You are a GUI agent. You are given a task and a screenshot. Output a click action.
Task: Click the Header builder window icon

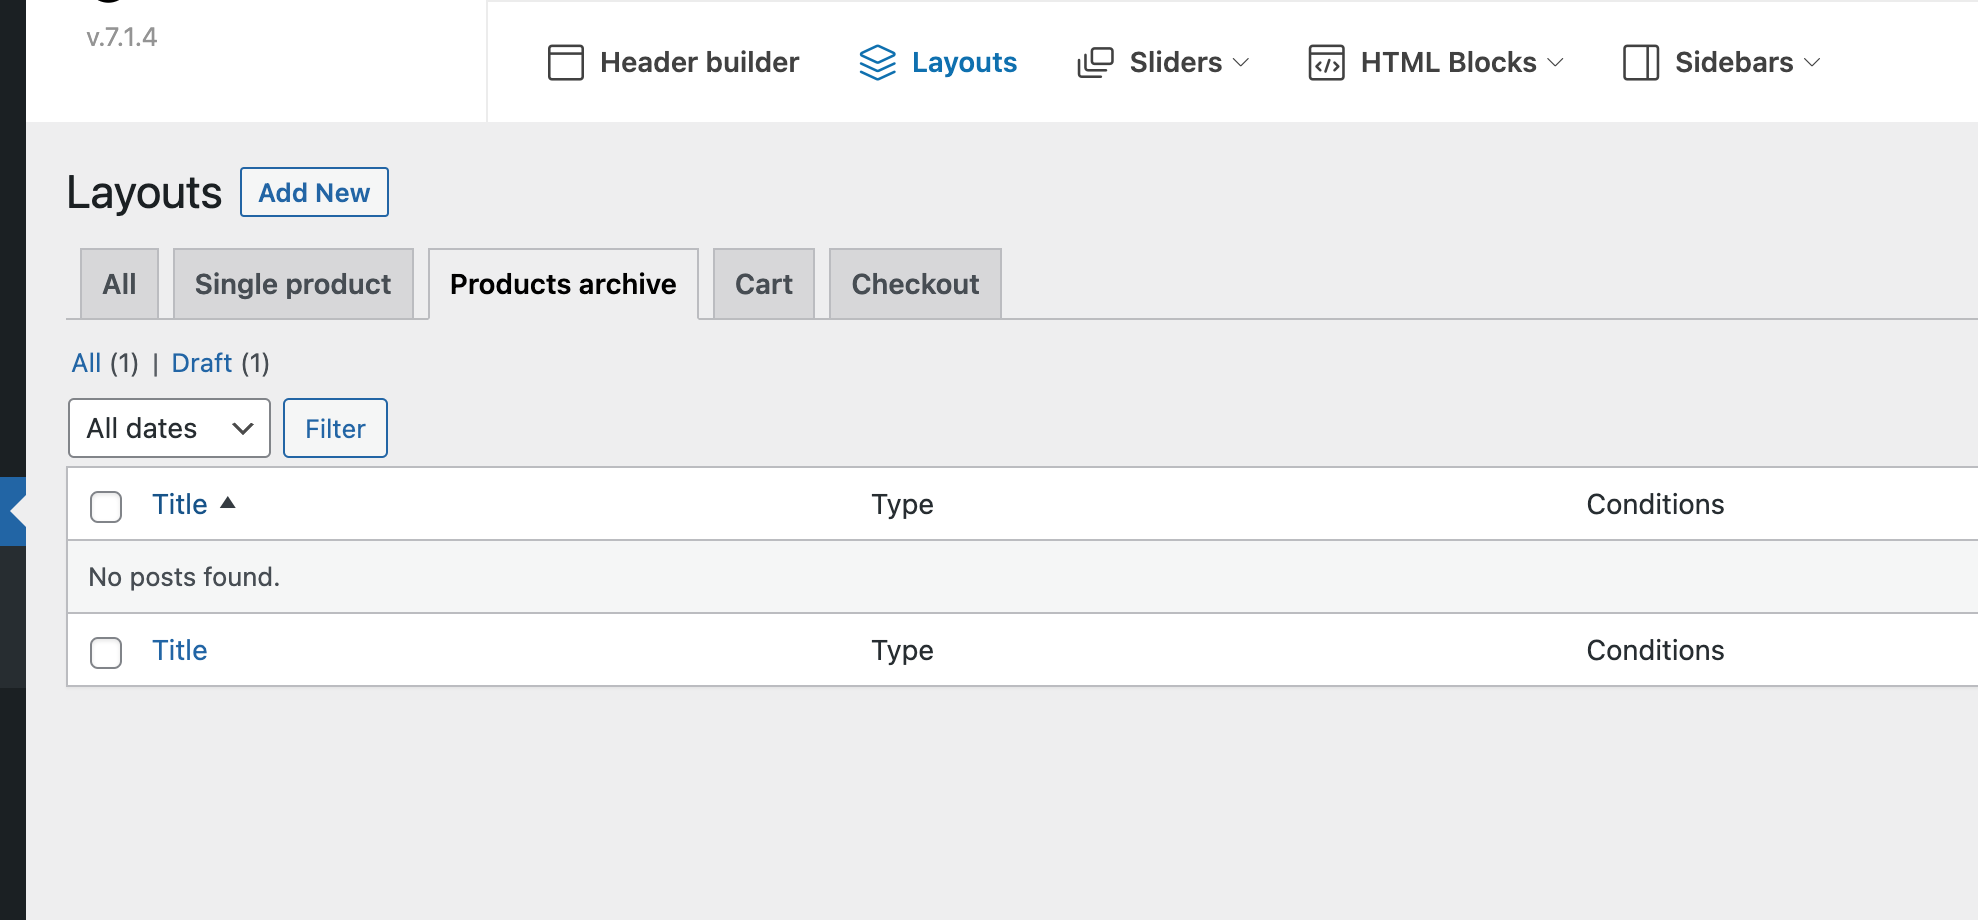565,62
